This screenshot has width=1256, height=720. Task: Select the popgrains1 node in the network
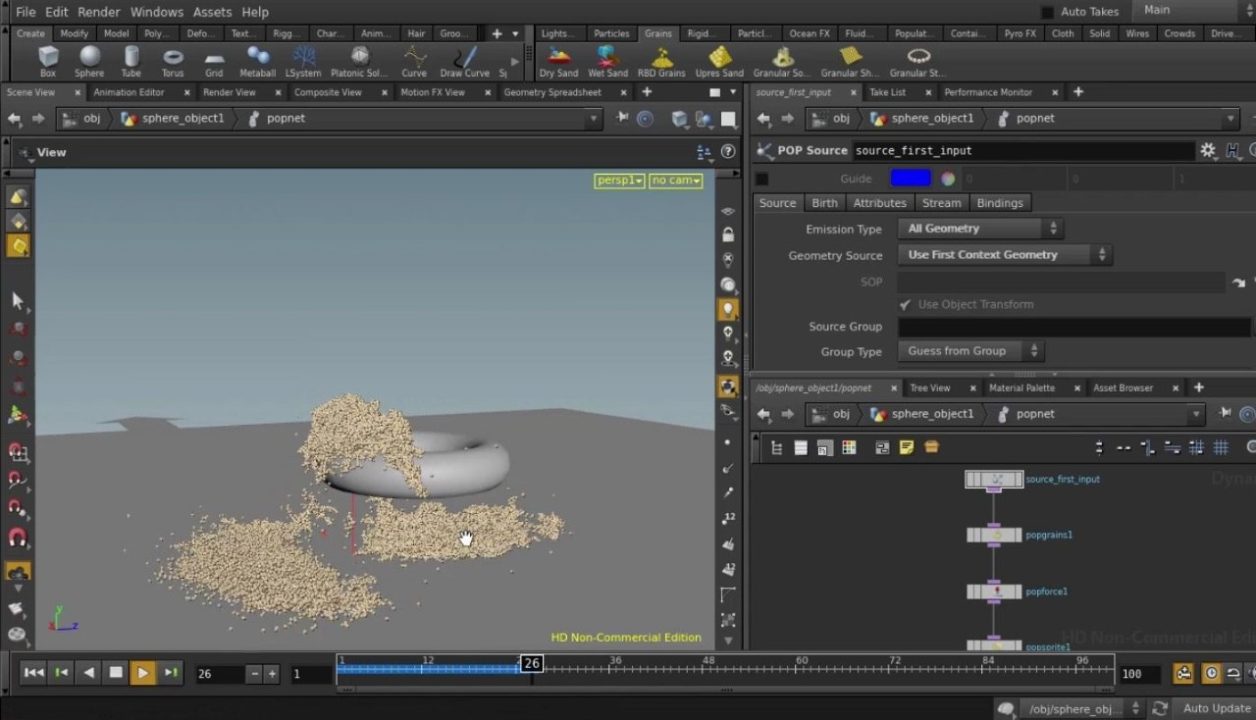tap(994, 534)
